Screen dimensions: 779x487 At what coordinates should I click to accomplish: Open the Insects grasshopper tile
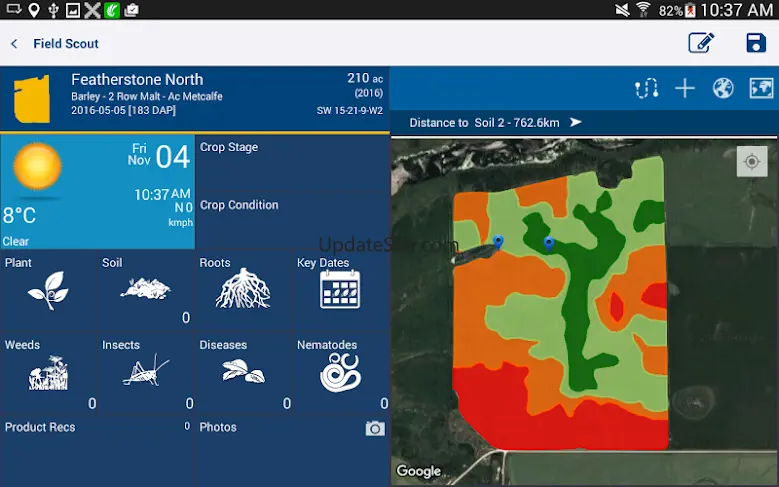point(146,373)
